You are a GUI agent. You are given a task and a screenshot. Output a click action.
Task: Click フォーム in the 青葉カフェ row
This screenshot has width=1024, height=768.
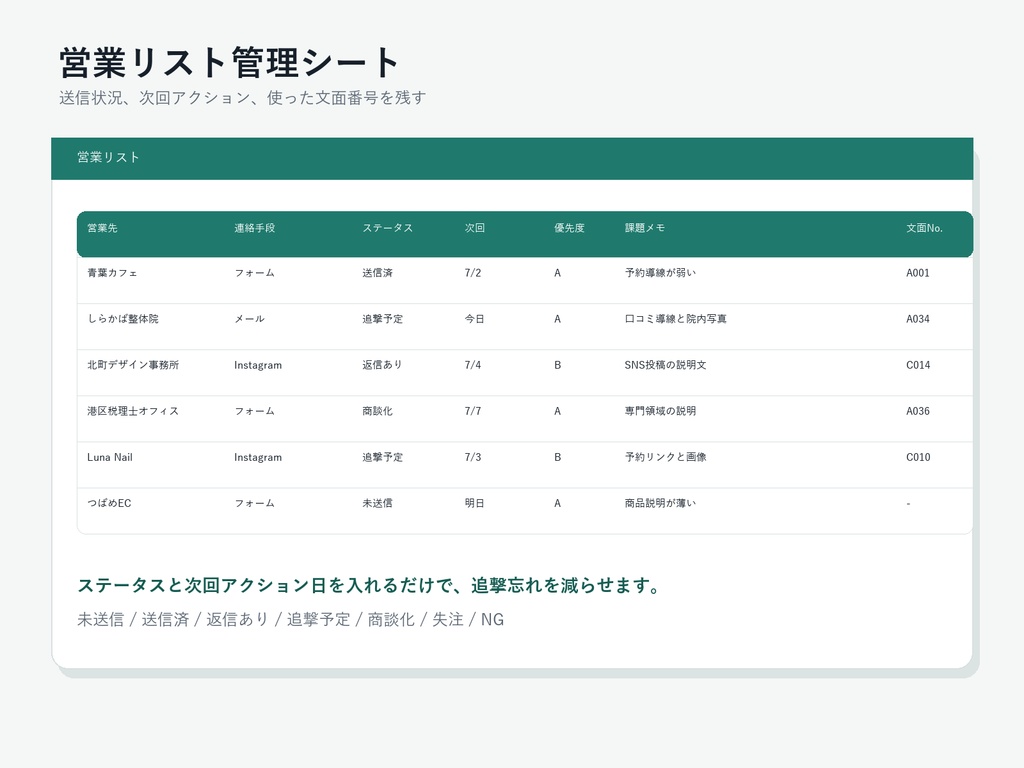(x=255, y=273)
